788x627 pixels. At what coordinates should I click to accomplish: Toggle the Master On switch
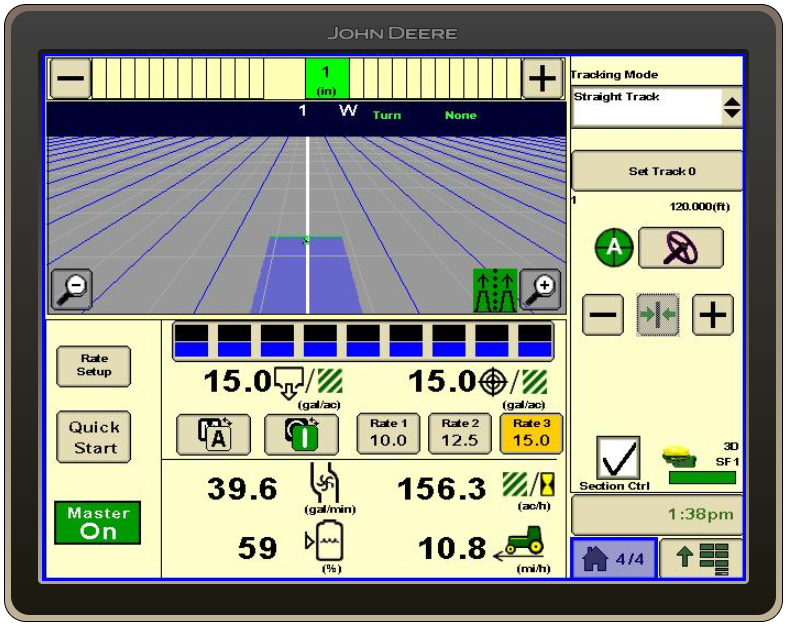pos(97,522)
